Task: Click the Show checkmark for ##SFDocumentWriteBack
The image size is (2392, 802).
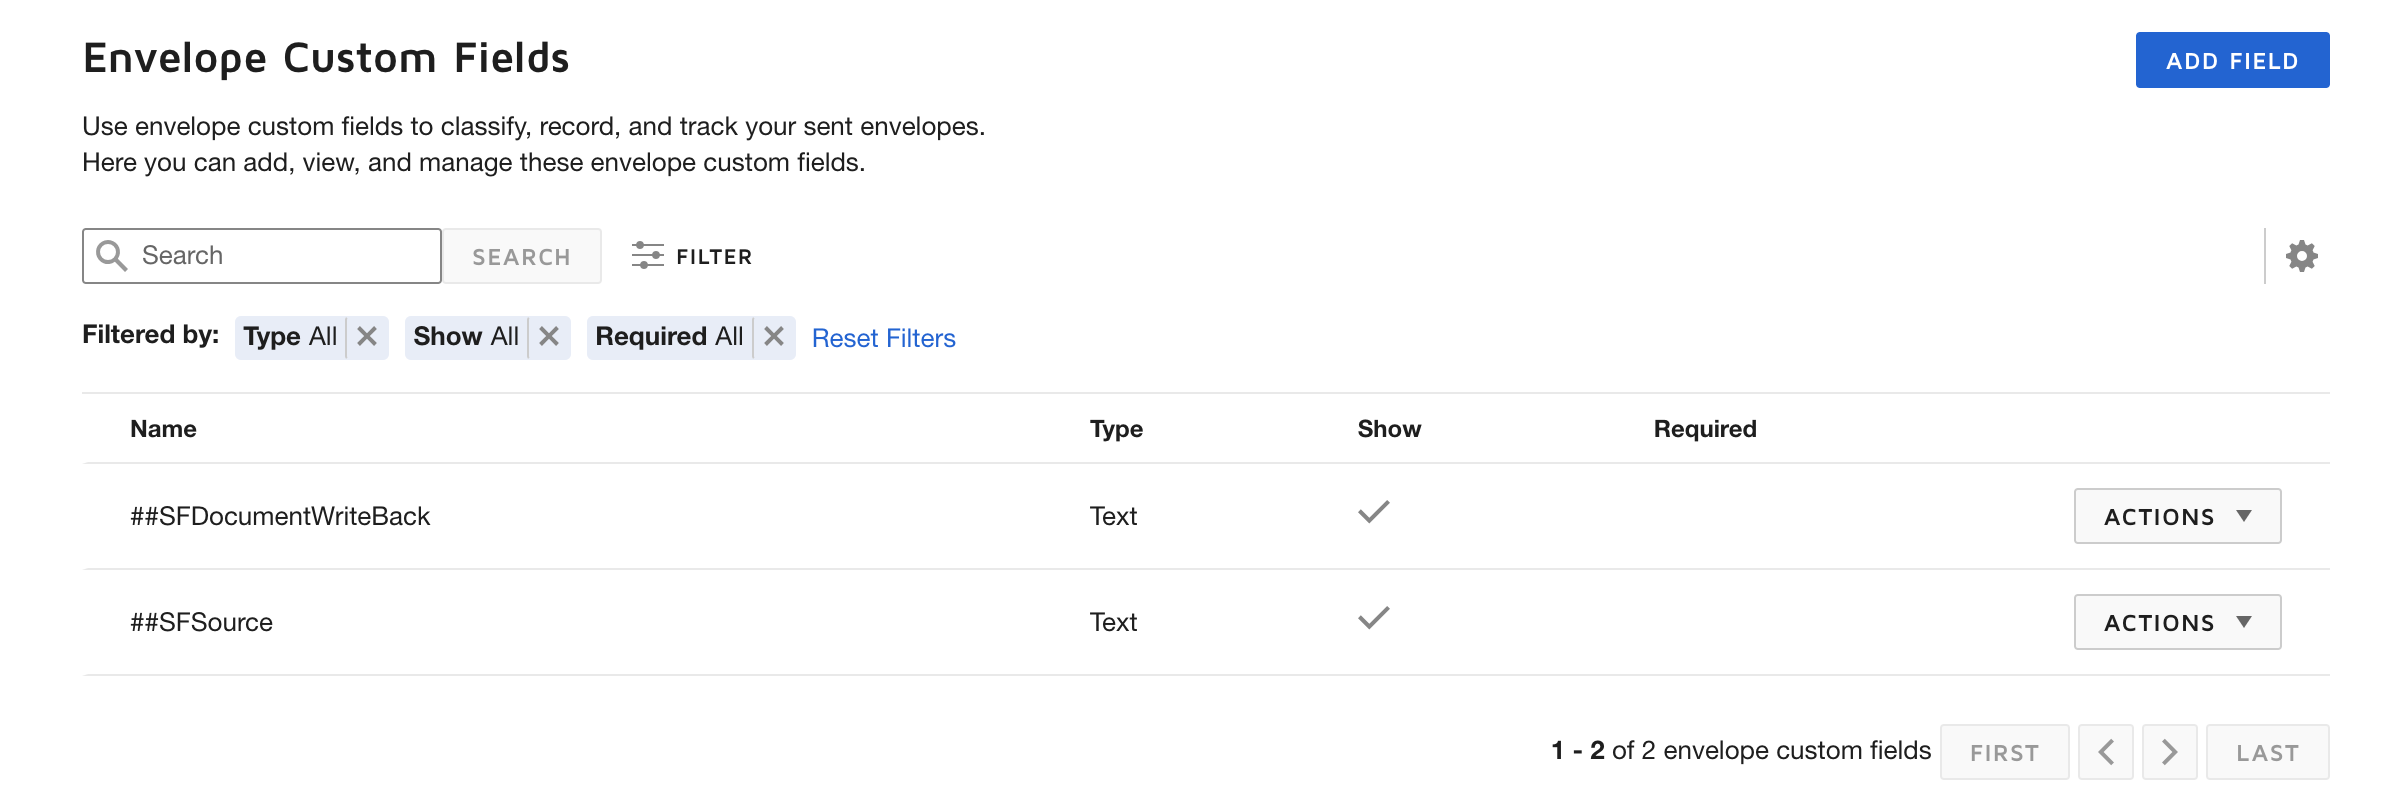Action: click(1374, 512)
